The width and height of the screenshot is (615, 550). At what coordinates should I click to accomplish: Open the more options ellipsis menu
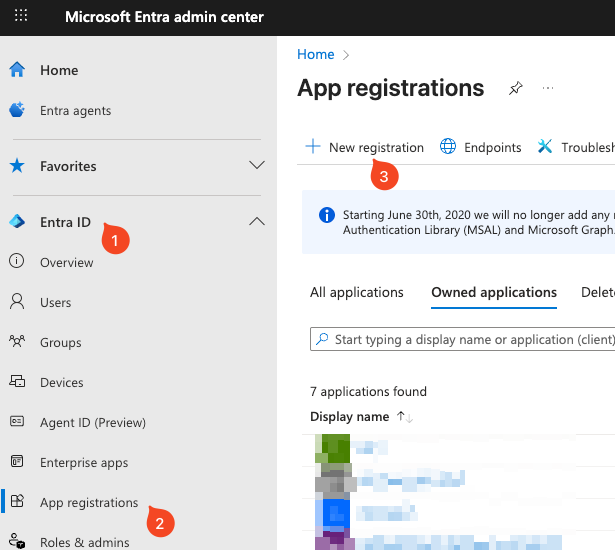click(548, 88)
